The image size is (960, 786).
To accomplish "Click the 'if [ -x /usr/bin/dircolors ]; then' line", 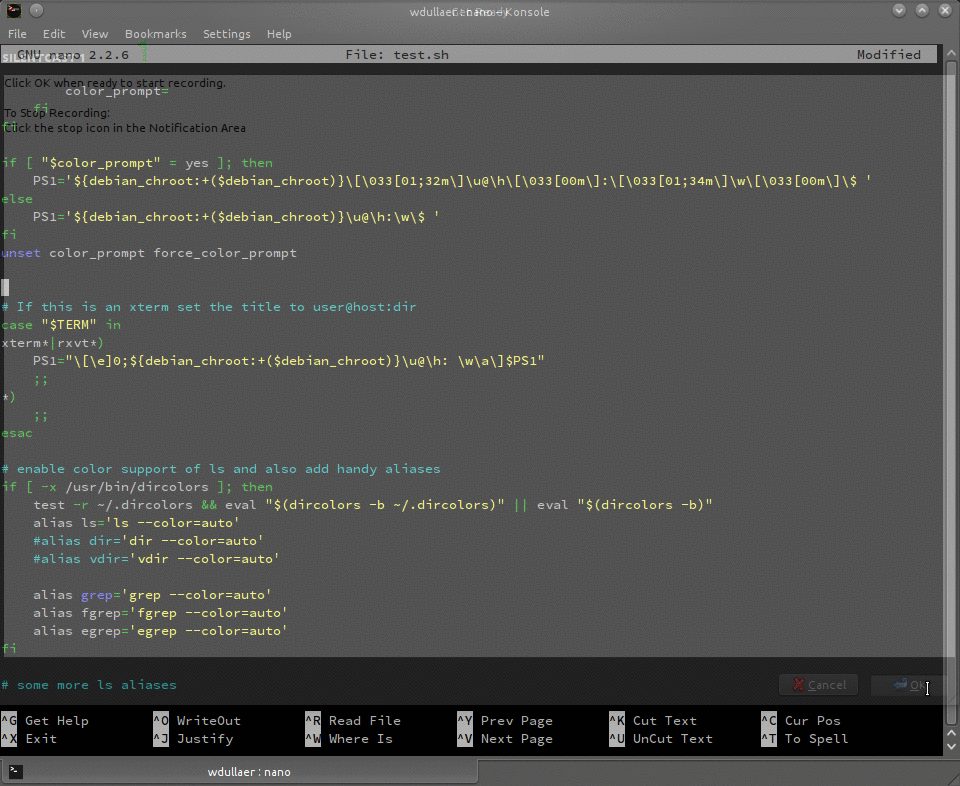I will tap(137, 487).
